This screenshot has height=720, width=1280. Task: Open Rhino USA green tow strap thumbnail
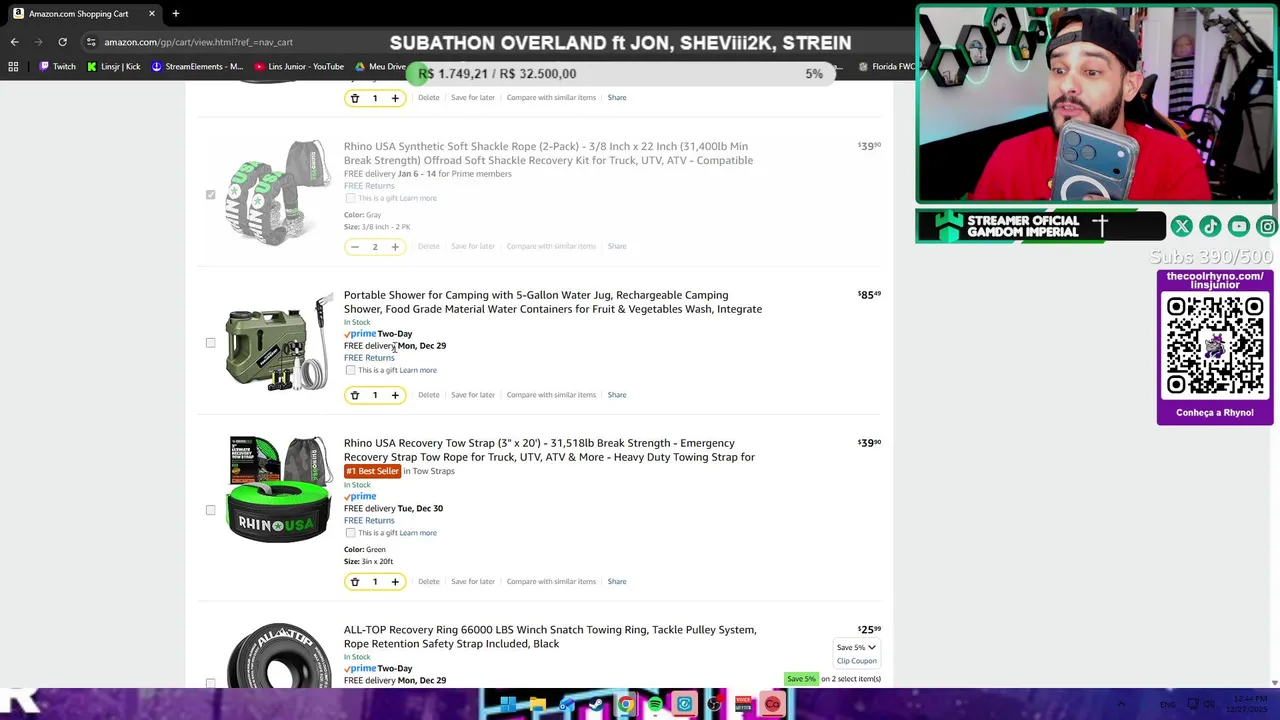click(278, 490)
